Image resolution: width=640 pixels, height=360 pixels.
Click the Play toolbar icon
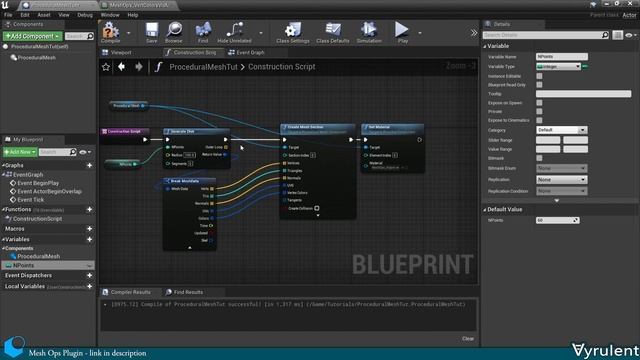tap(402, 32)
